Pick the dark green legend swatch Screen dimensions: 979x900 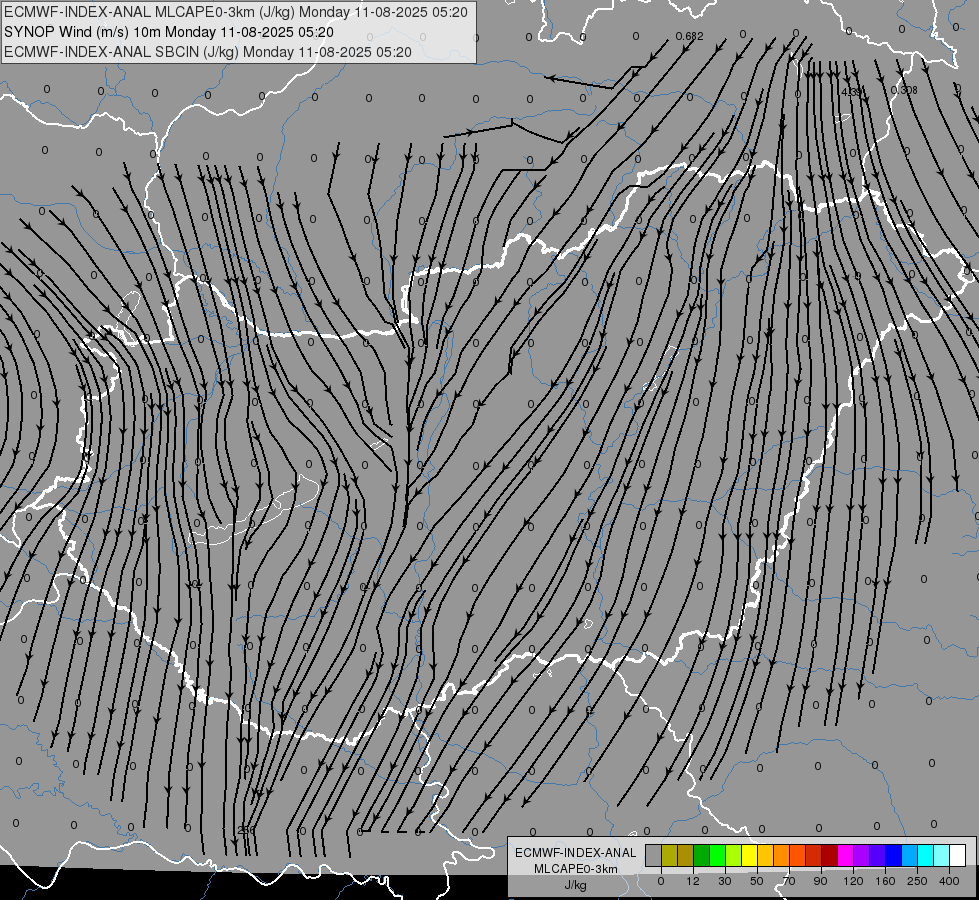(x=701, y=855)
